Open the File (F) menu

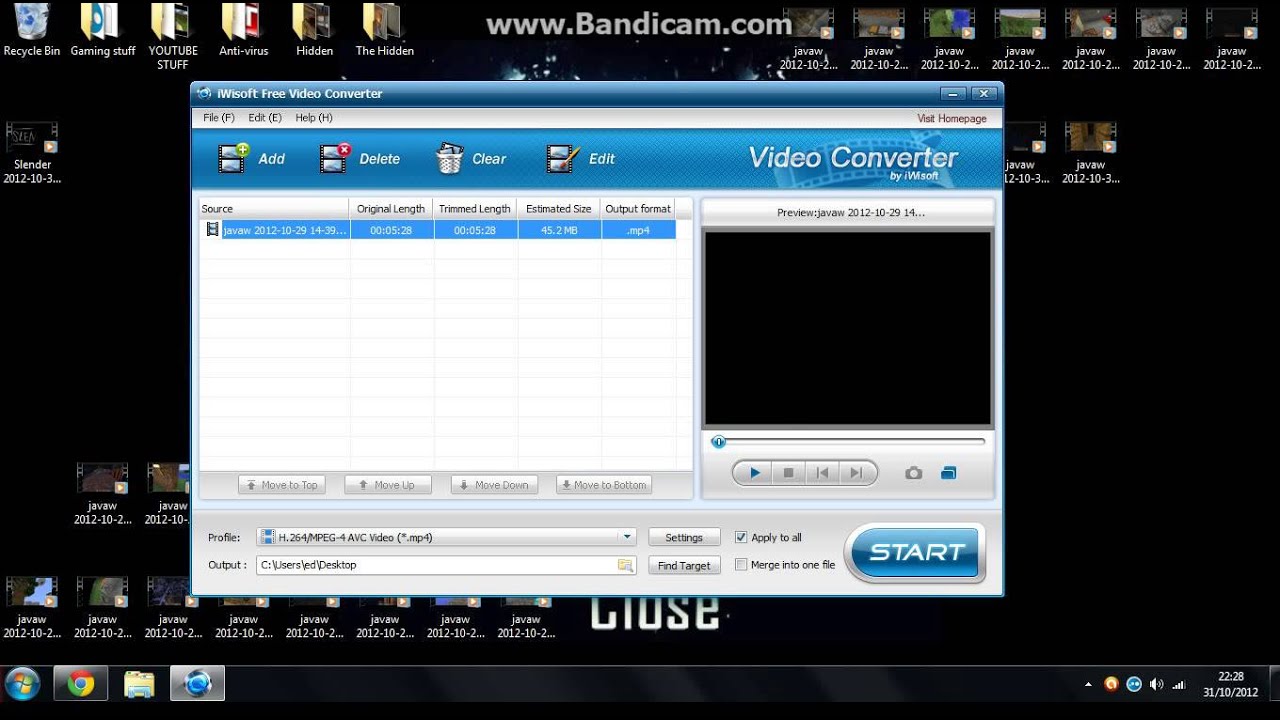click(218, 118)
